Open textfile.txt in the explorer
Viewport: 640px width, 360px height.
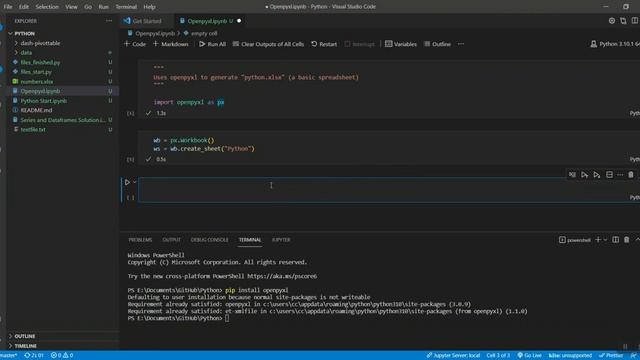tap(33, 129)
